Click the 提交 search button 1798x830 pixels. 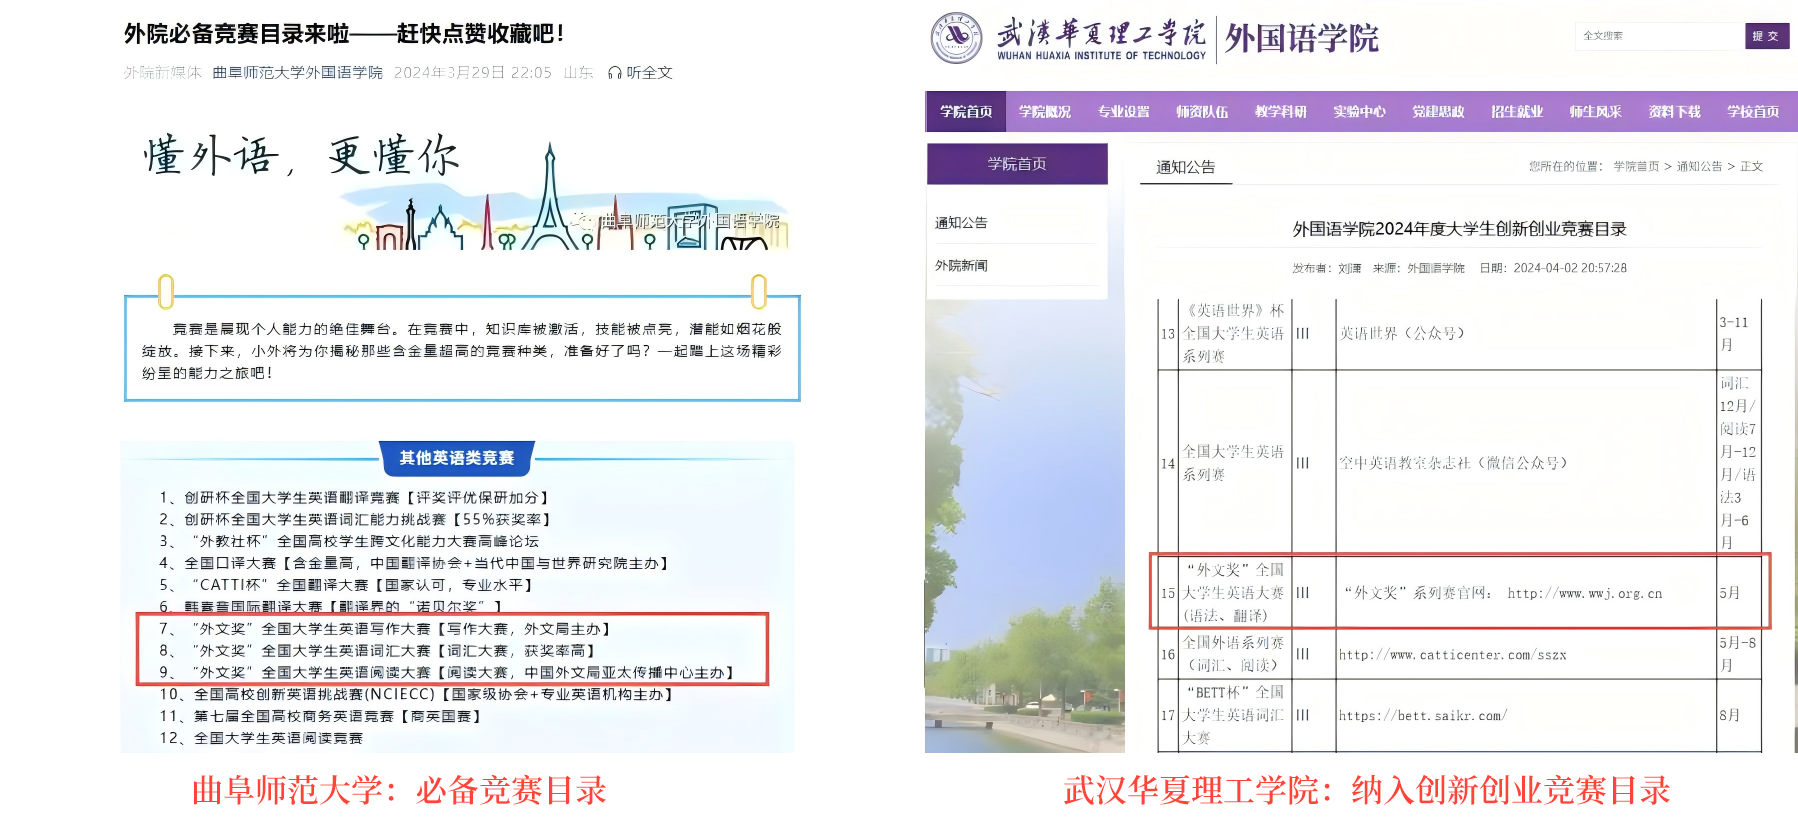1766,36
